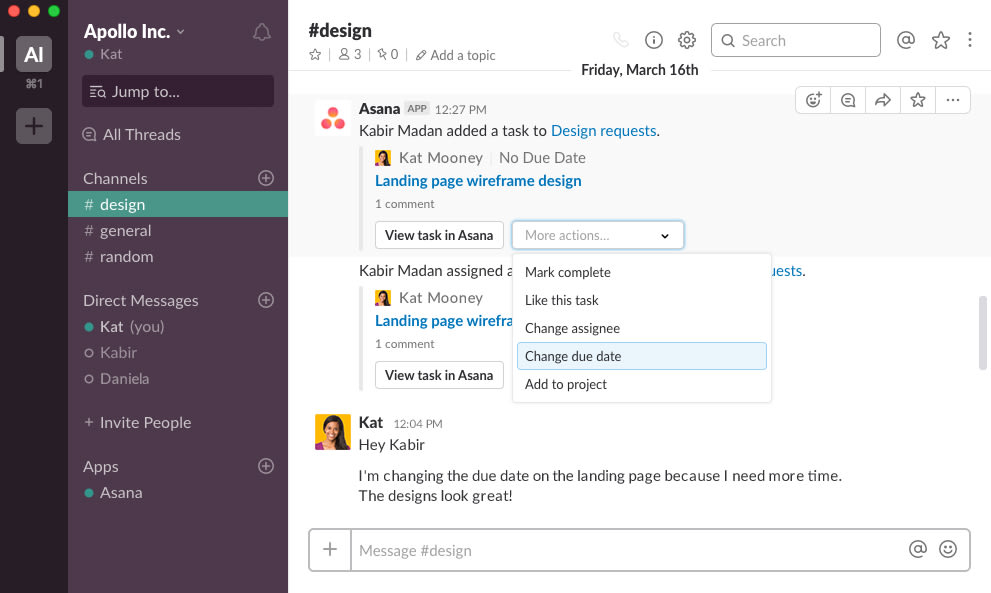Start a call with the phone icon
991x593 pixels.
pos(621,40)
